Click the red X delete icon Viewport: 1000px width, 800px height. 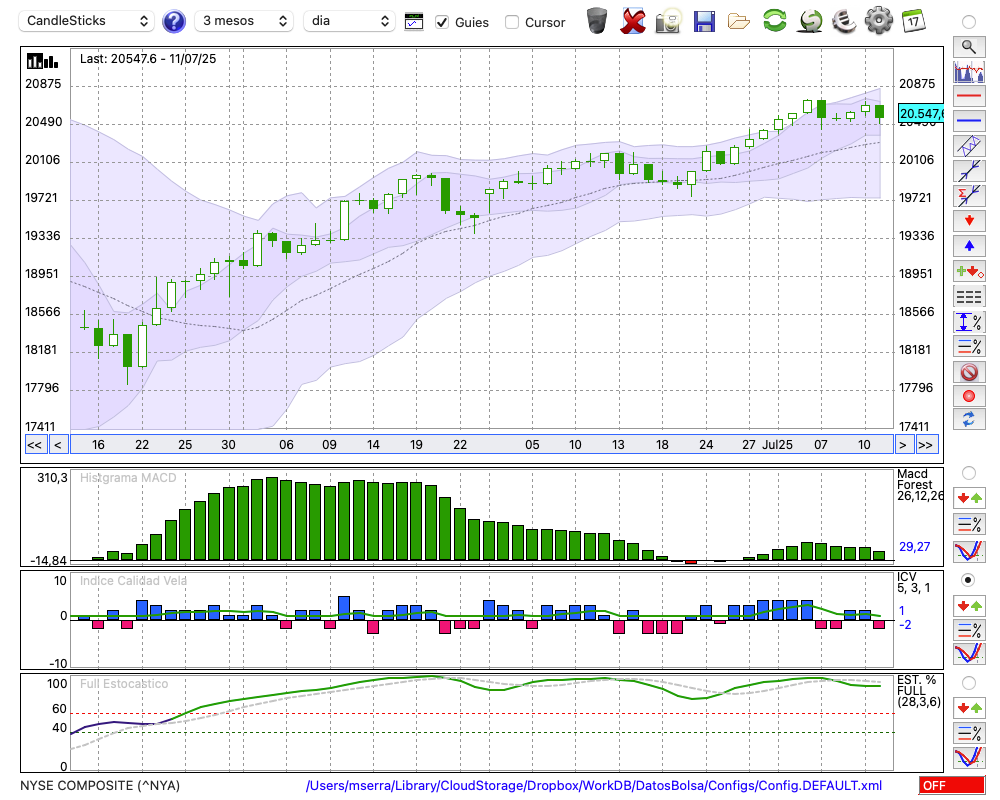coord(633,21)
